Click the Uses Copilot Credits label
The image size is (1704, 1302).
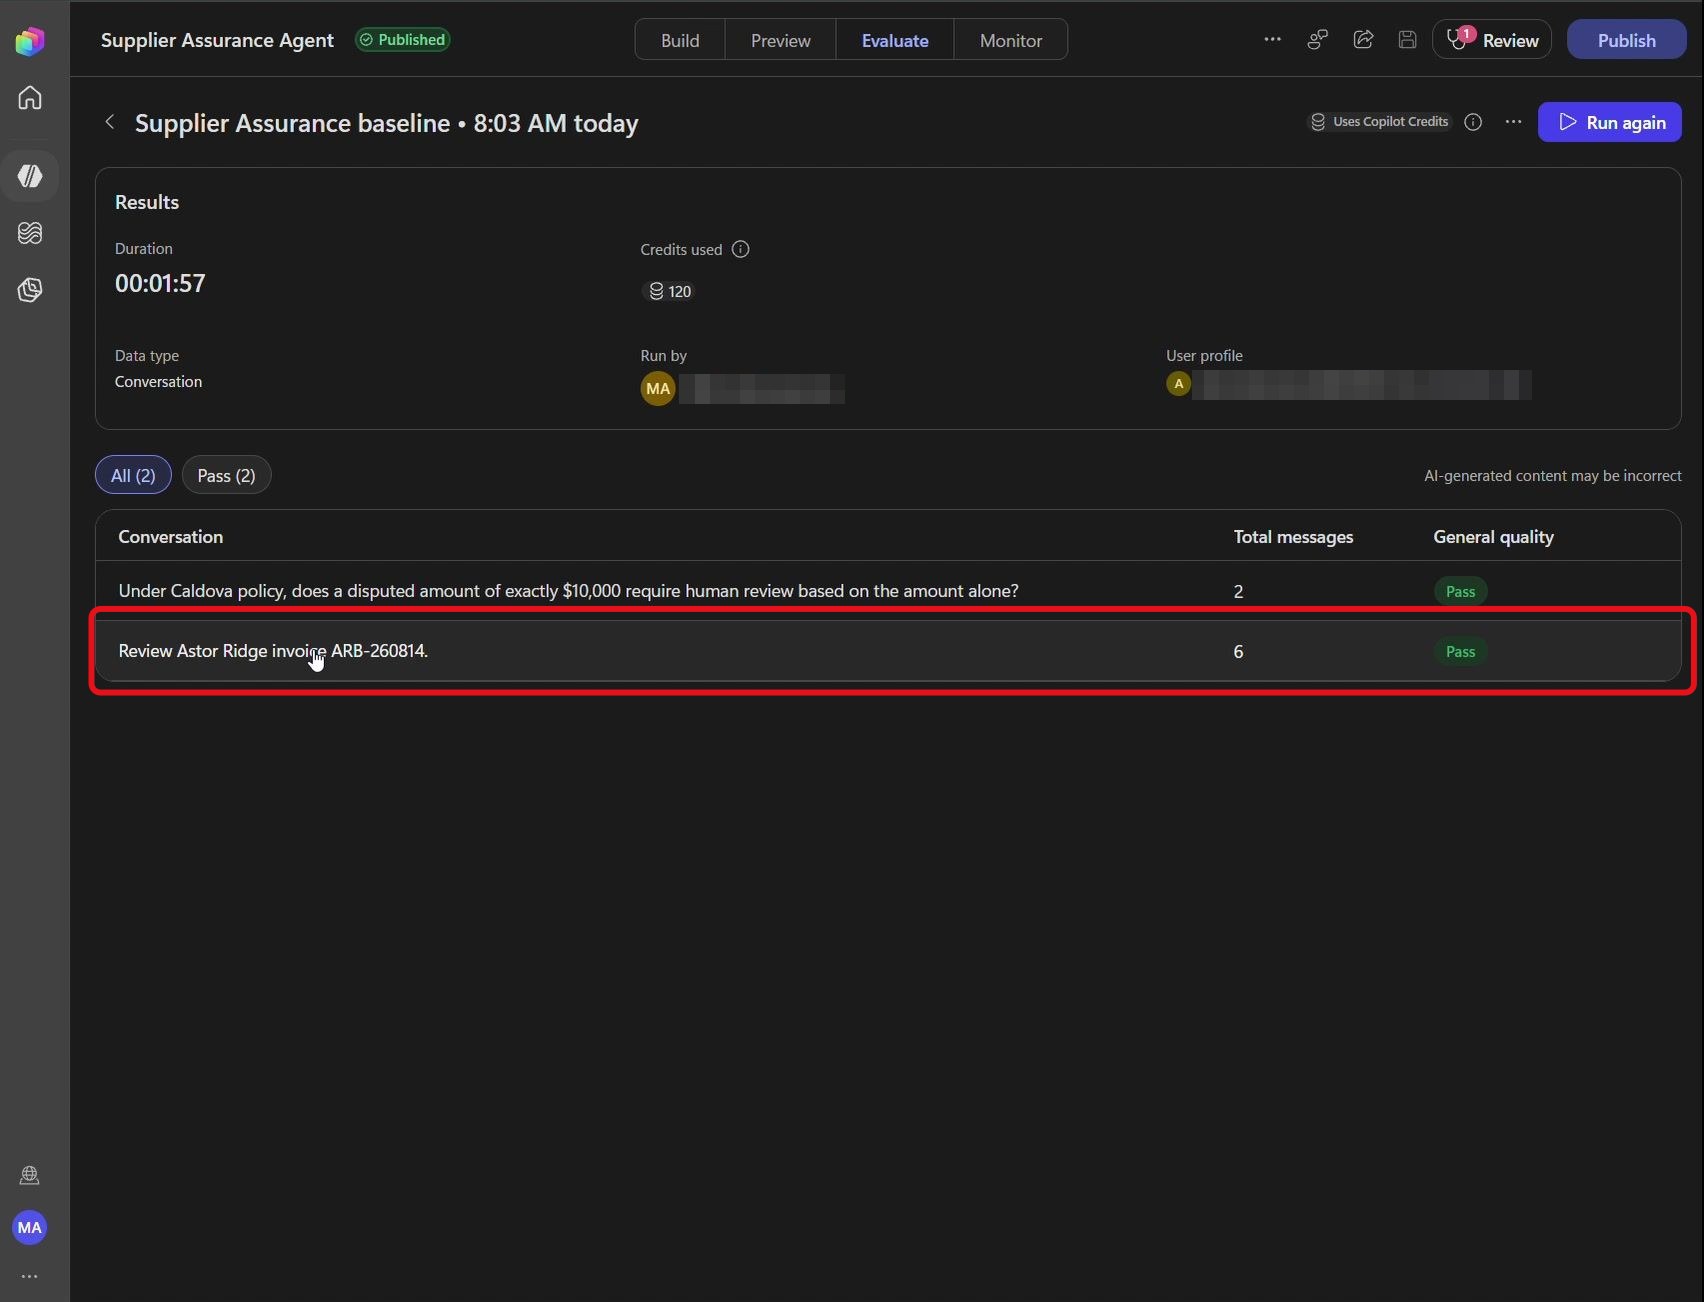coord(1380,122)
